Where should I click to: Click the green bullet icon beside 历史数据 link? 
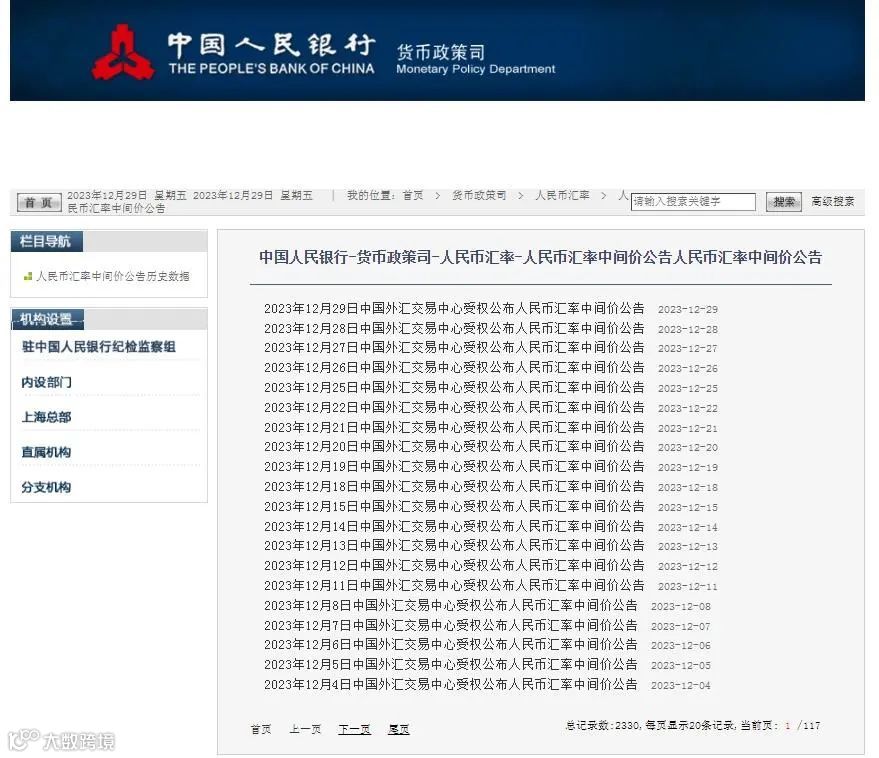pyautogui.click(x=28, y=276)
